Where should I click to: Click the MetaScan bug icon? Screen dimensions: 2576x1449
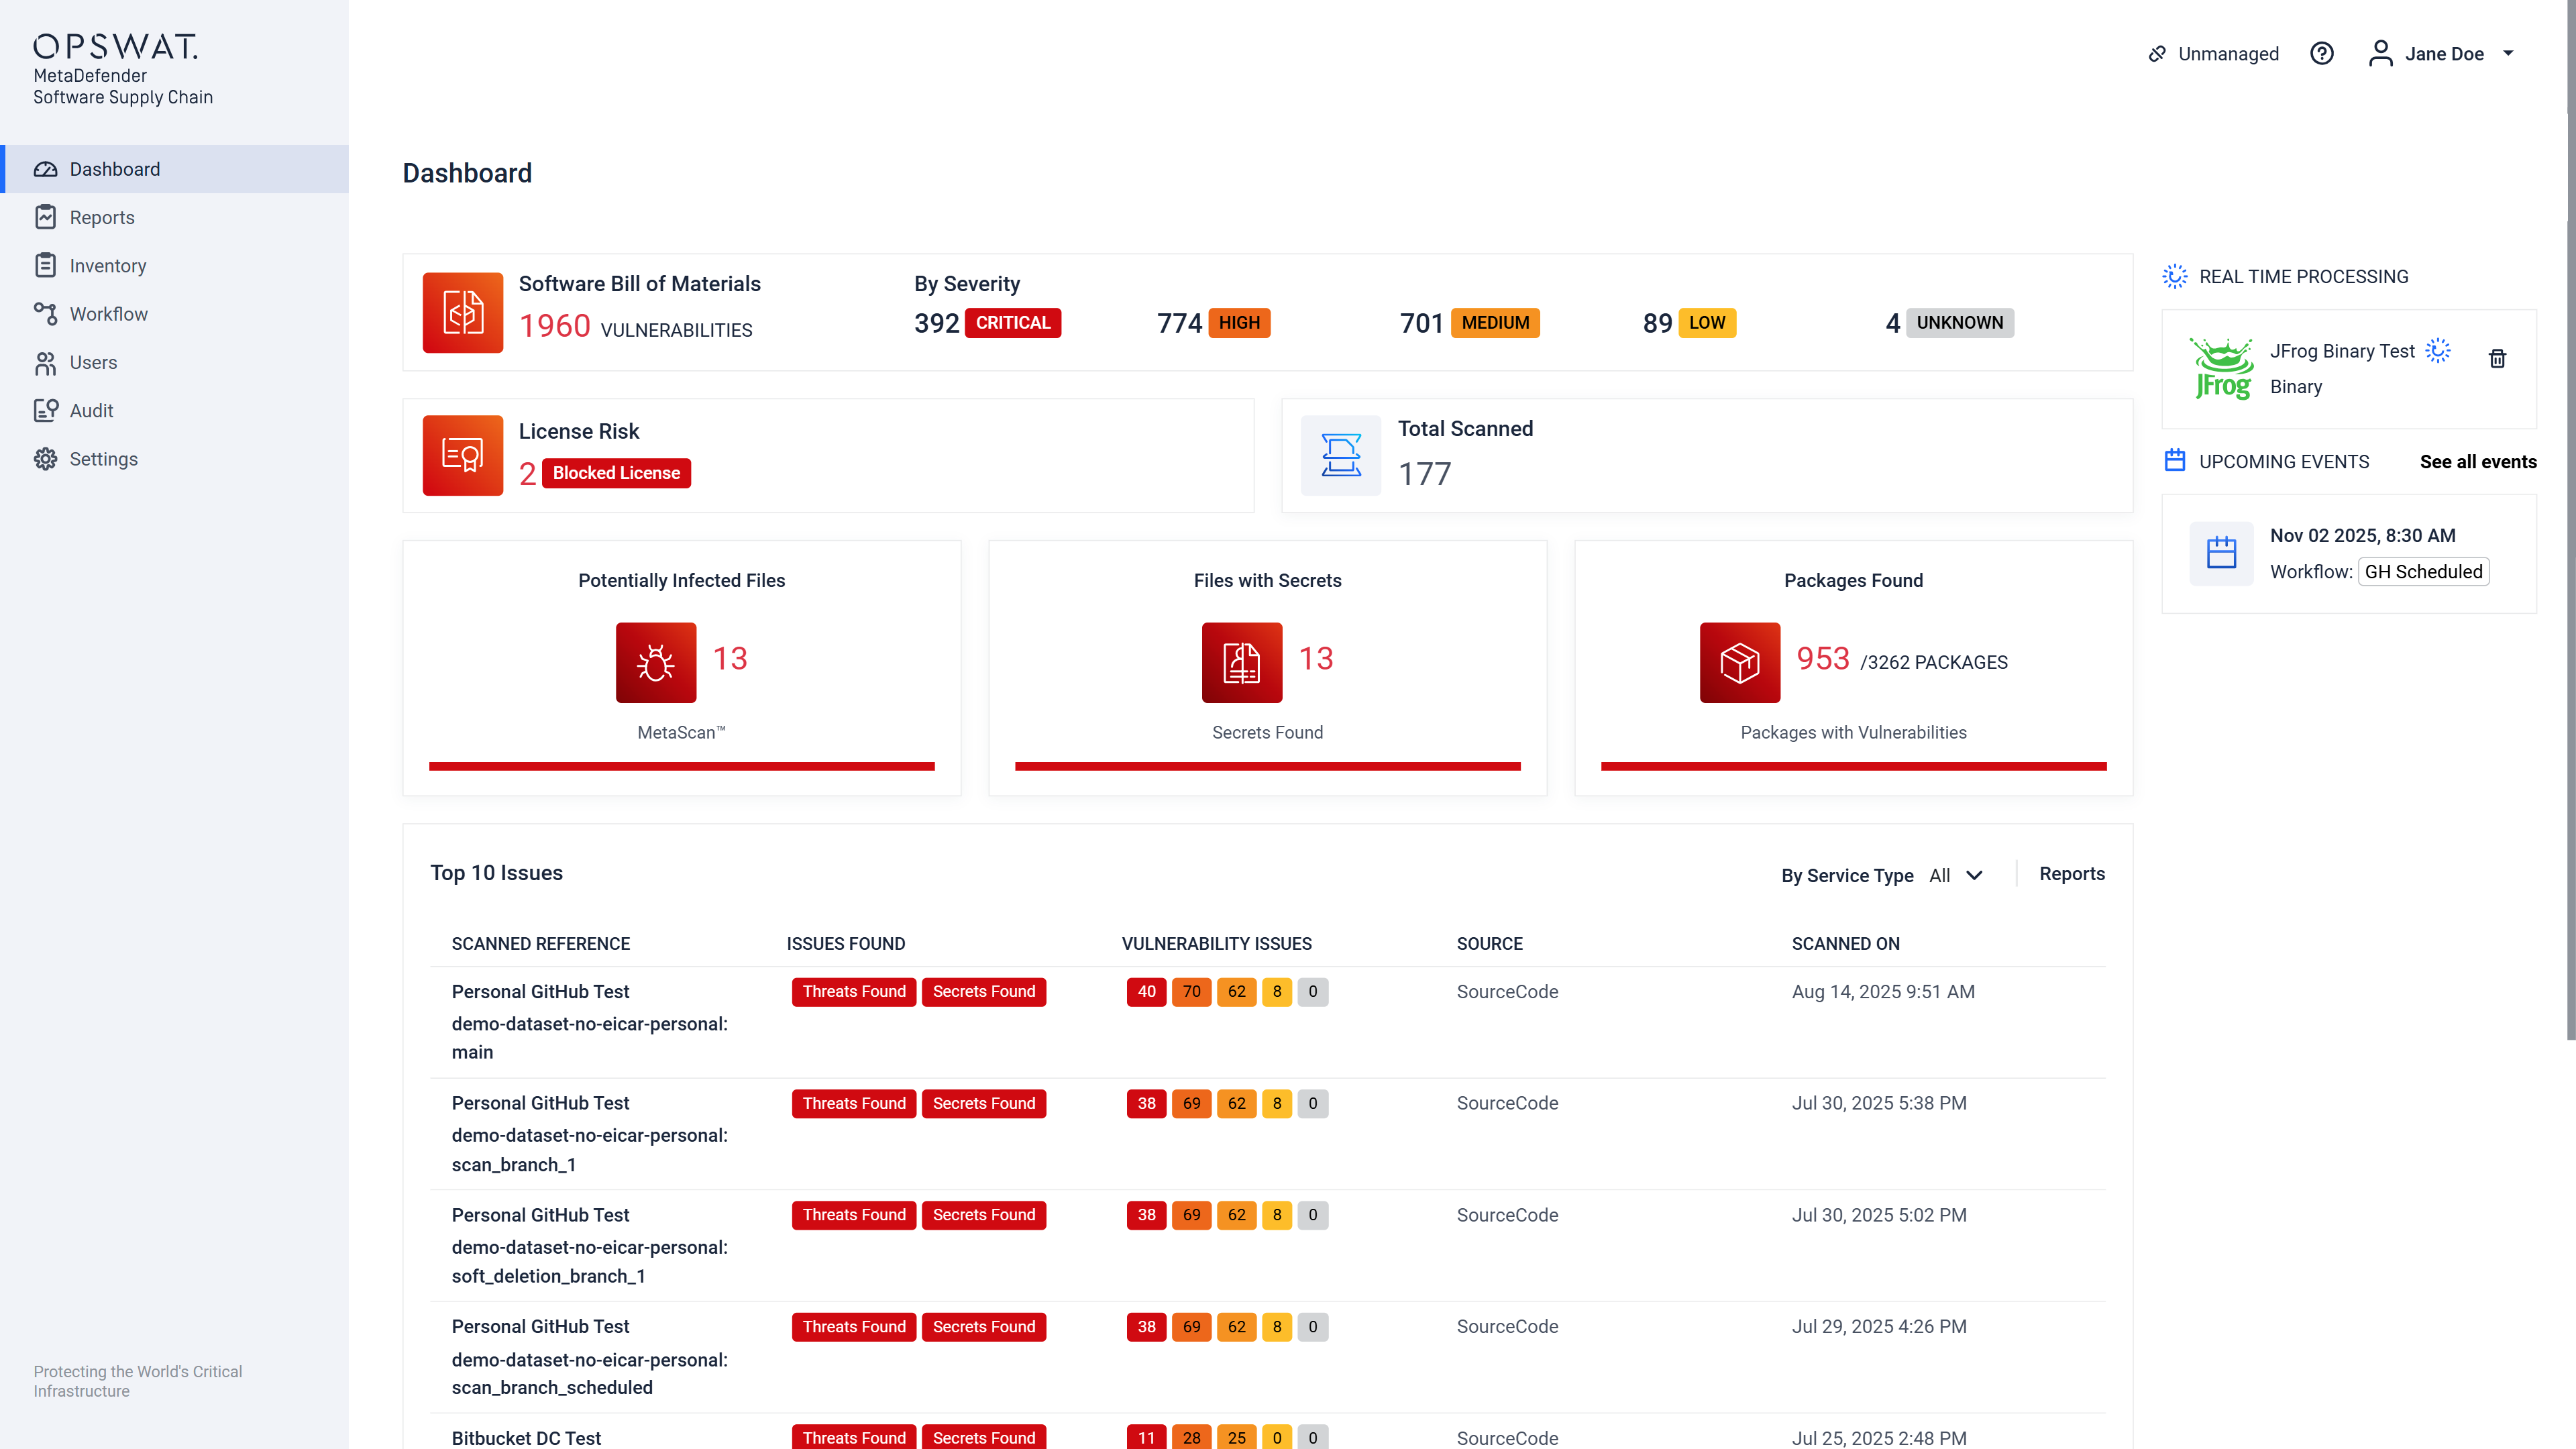tap(656, 662)
